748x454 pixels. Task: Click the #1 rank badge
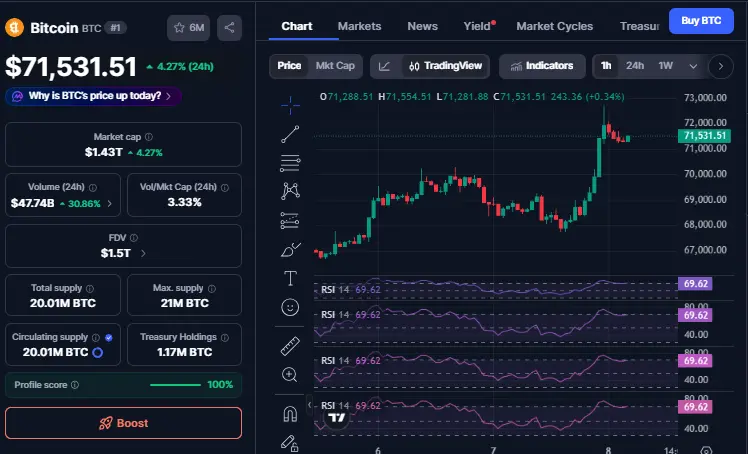coord(115,28)
